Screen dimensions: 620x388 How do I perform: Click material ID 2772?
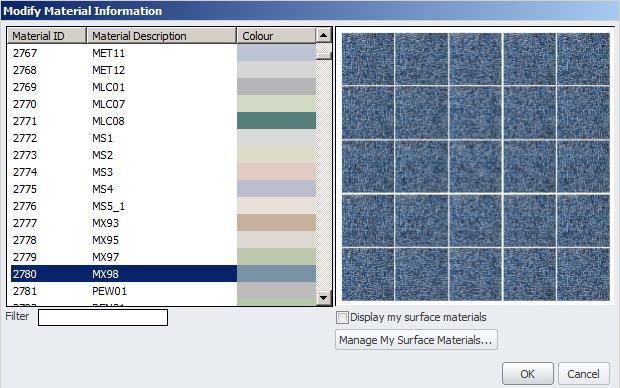pos(25,138)
